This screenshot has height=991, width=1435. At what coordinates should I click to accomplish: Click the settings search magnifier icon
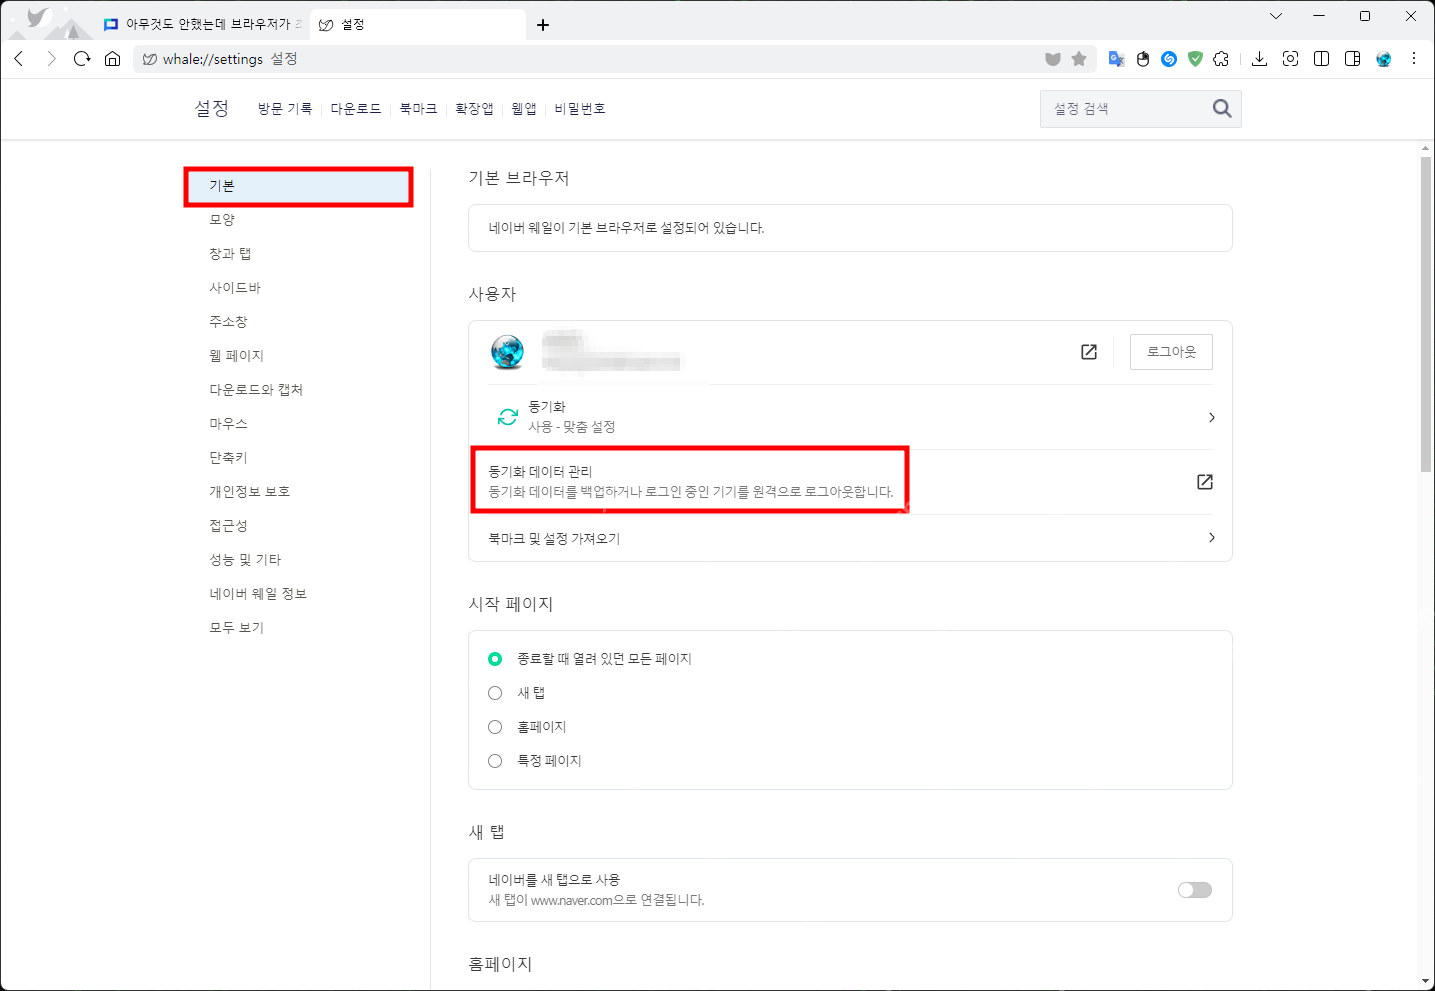click(x=1222, y=108)
